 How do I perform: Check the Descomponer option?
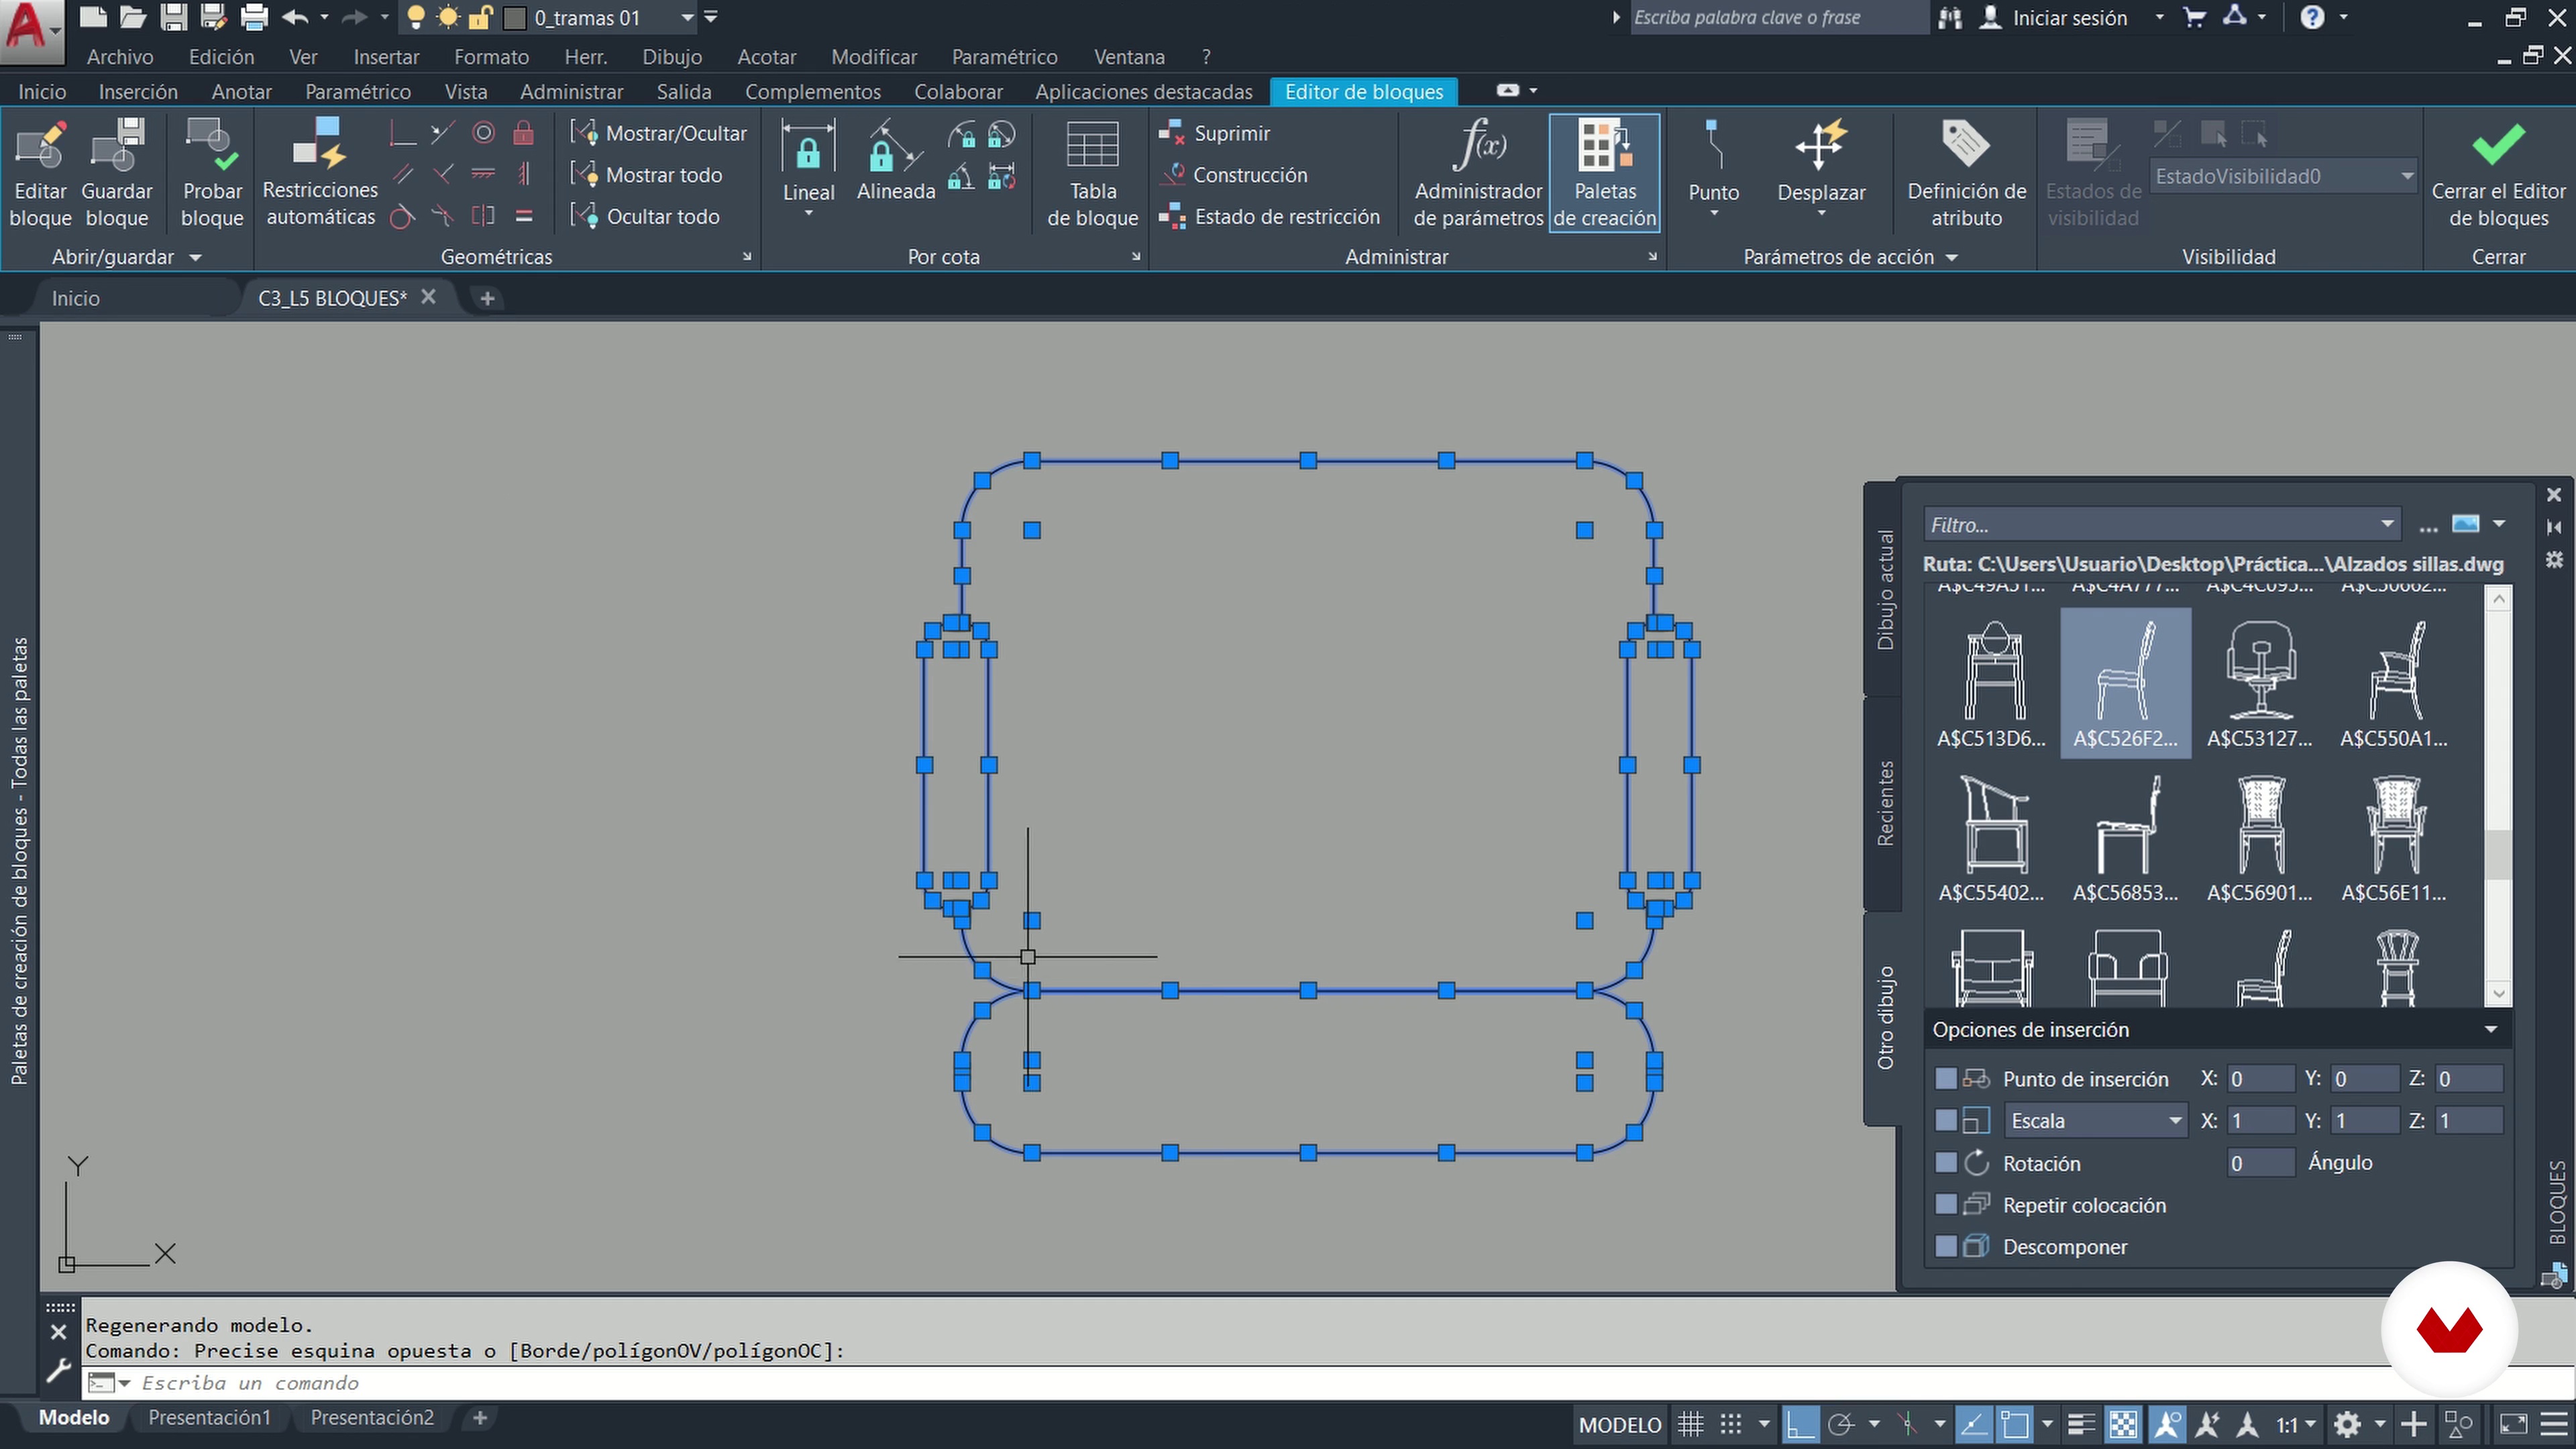coord(1945,1246)
